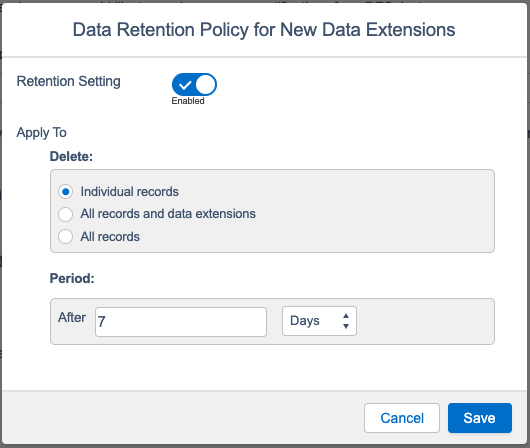Click the Retention Setting label
Screen dimensions: 530x448
point(69,81)
